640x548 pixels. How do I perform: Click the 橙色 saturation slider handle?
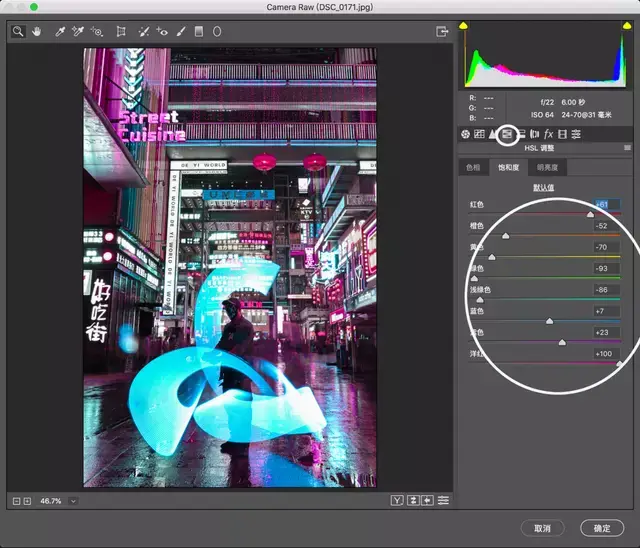(x=505, y=236)
